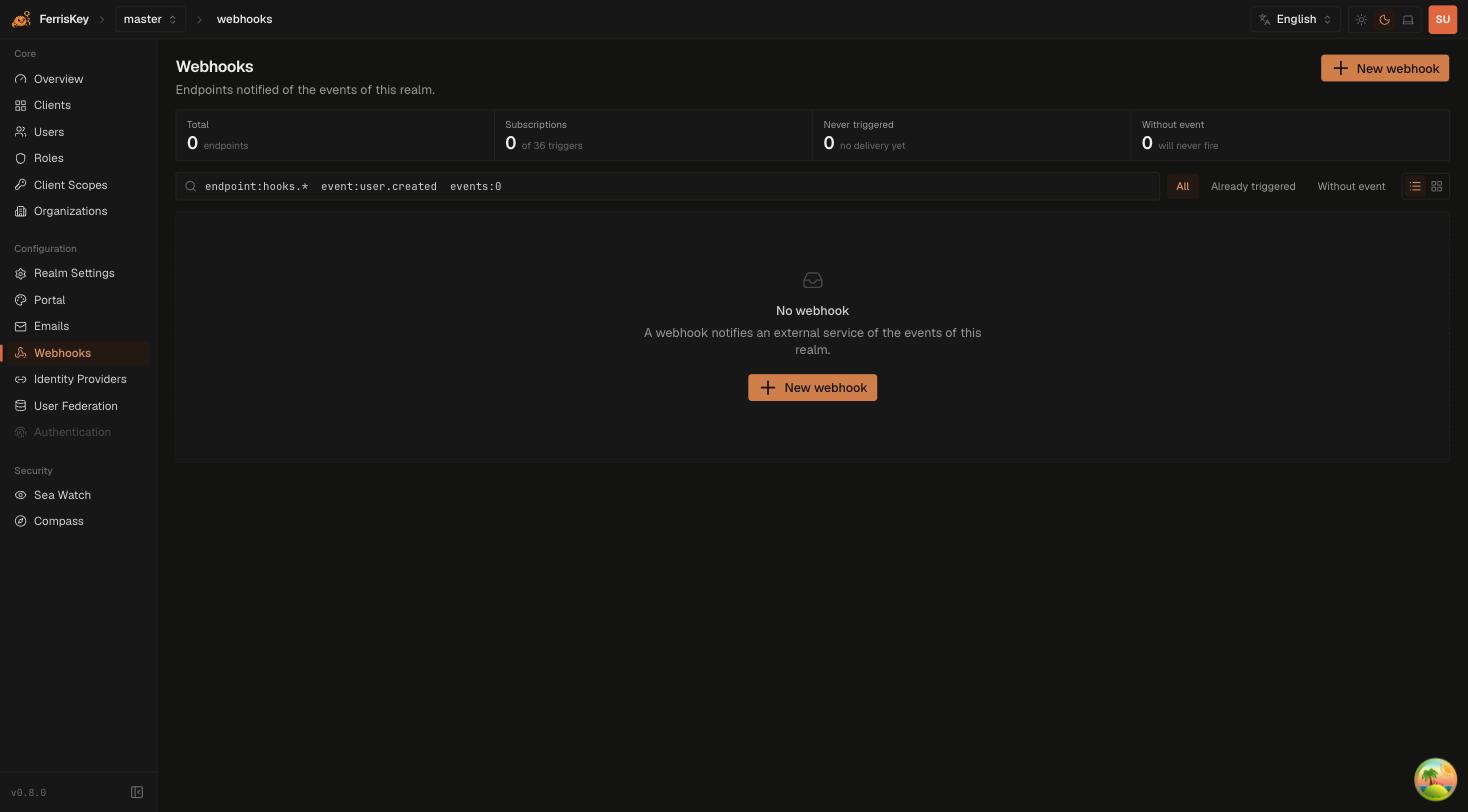Click the Never triggered stat card
1468x812 pixels.
pos(971,135)
